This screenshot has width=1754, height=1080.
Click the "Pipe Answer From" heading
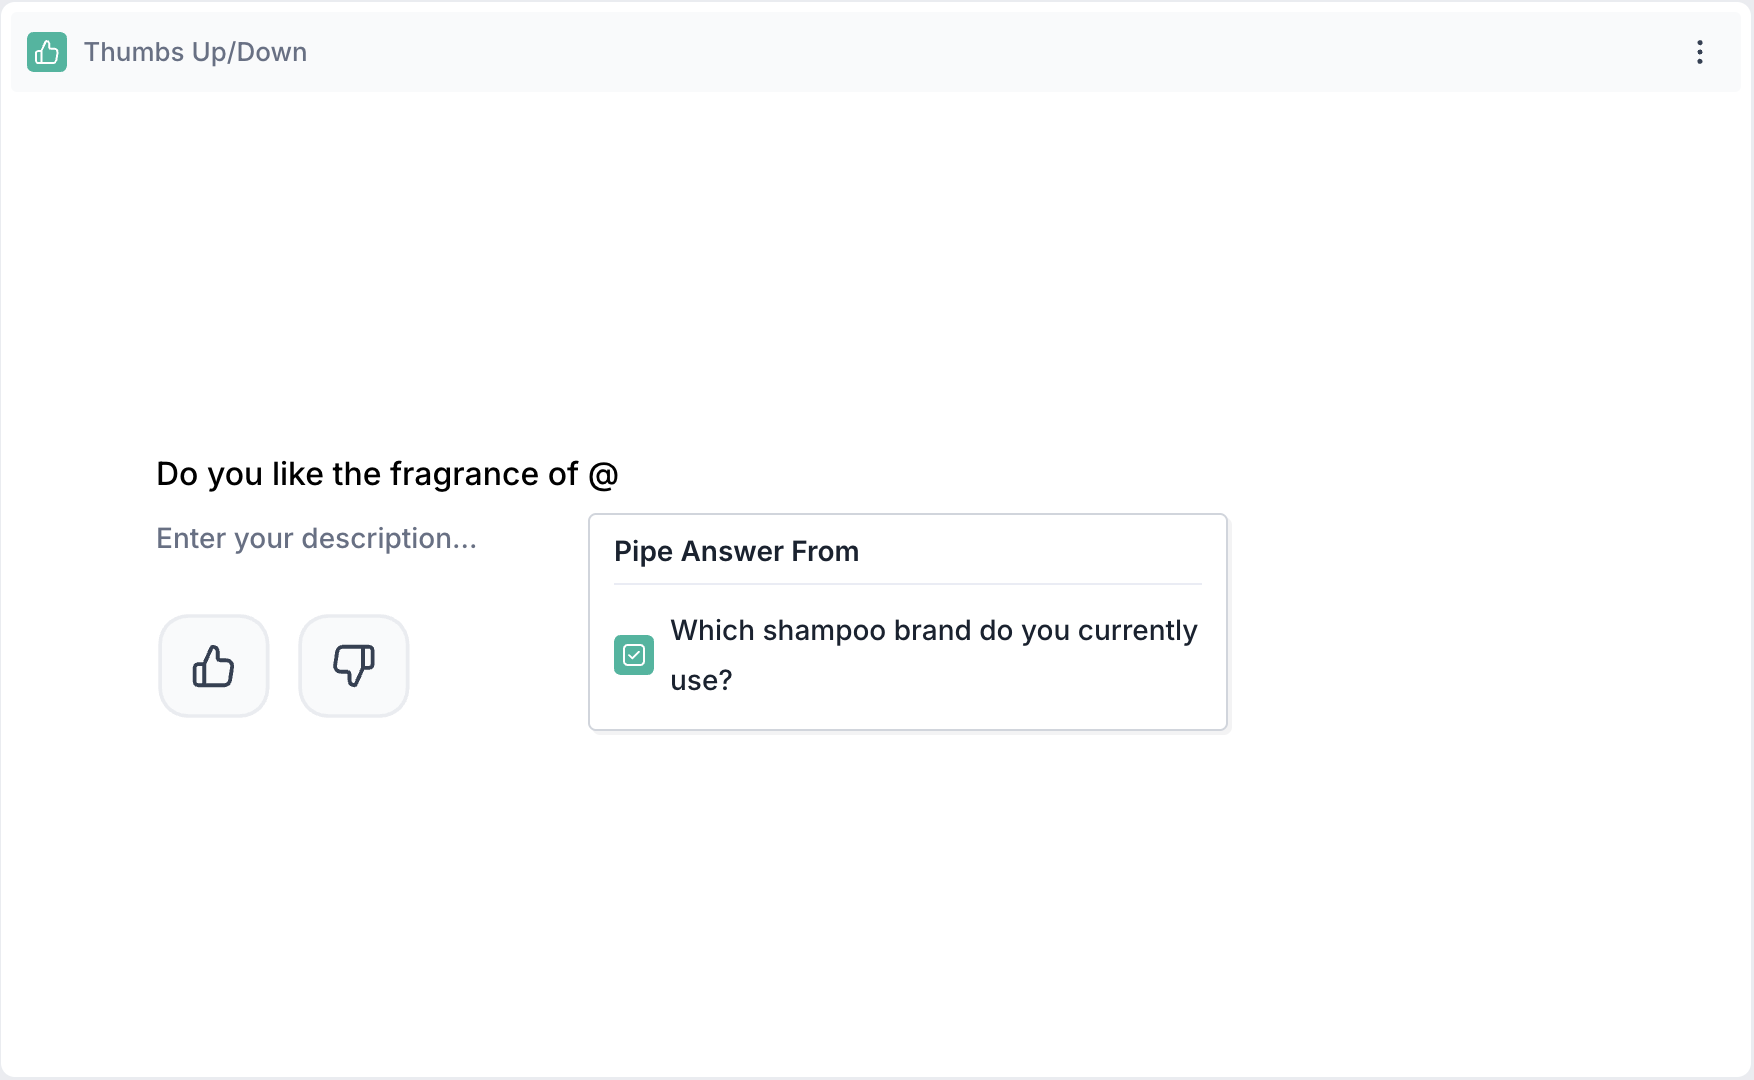[x=736, y=551]
